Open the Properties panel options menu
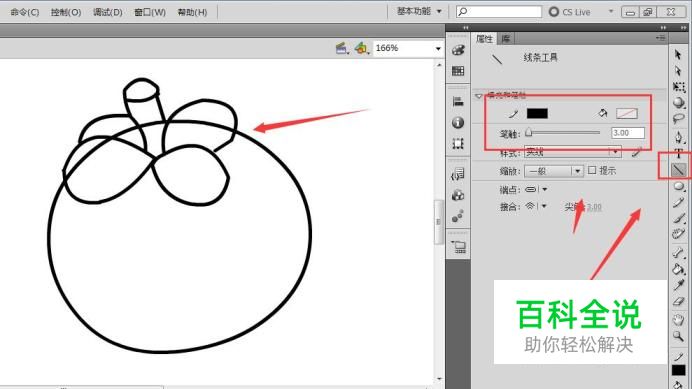The height and width of the screenshot is (389, 692). point(660,38)
